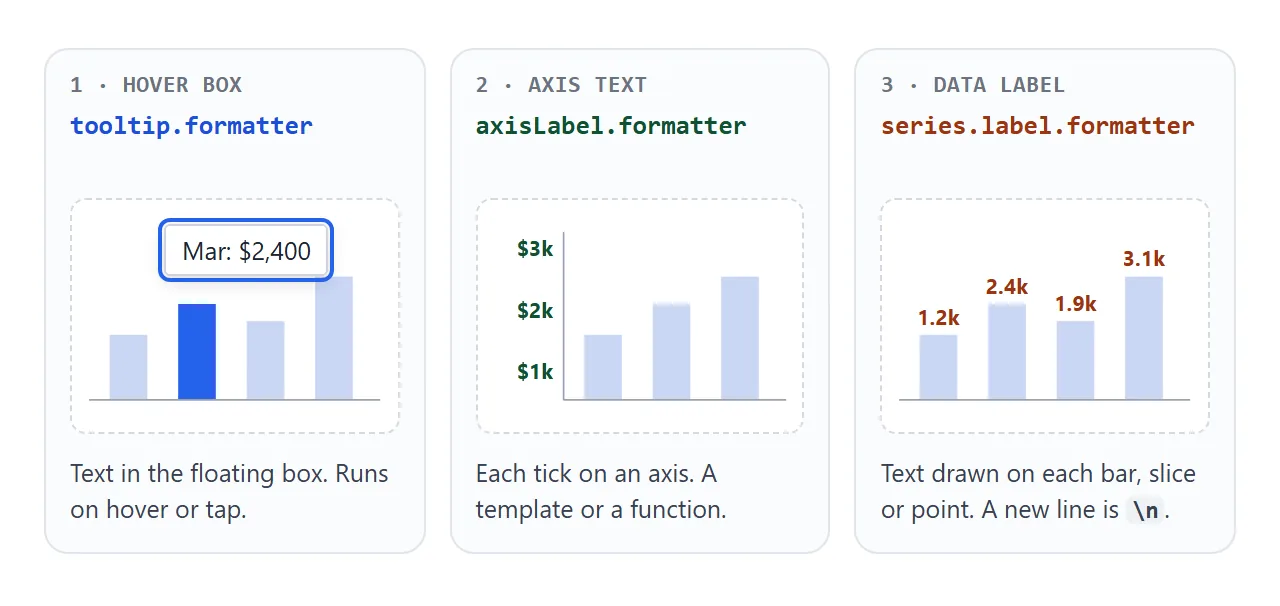
Task: Select the "2 · AXIS TEXT" card title
Action: click(x=561, y=85)
